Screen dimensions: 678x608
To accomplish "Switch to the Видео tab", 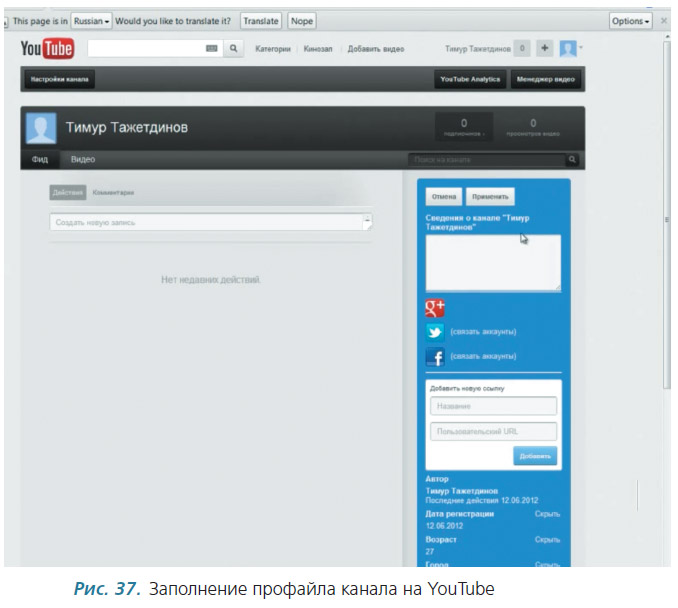I will coord(83,160).
